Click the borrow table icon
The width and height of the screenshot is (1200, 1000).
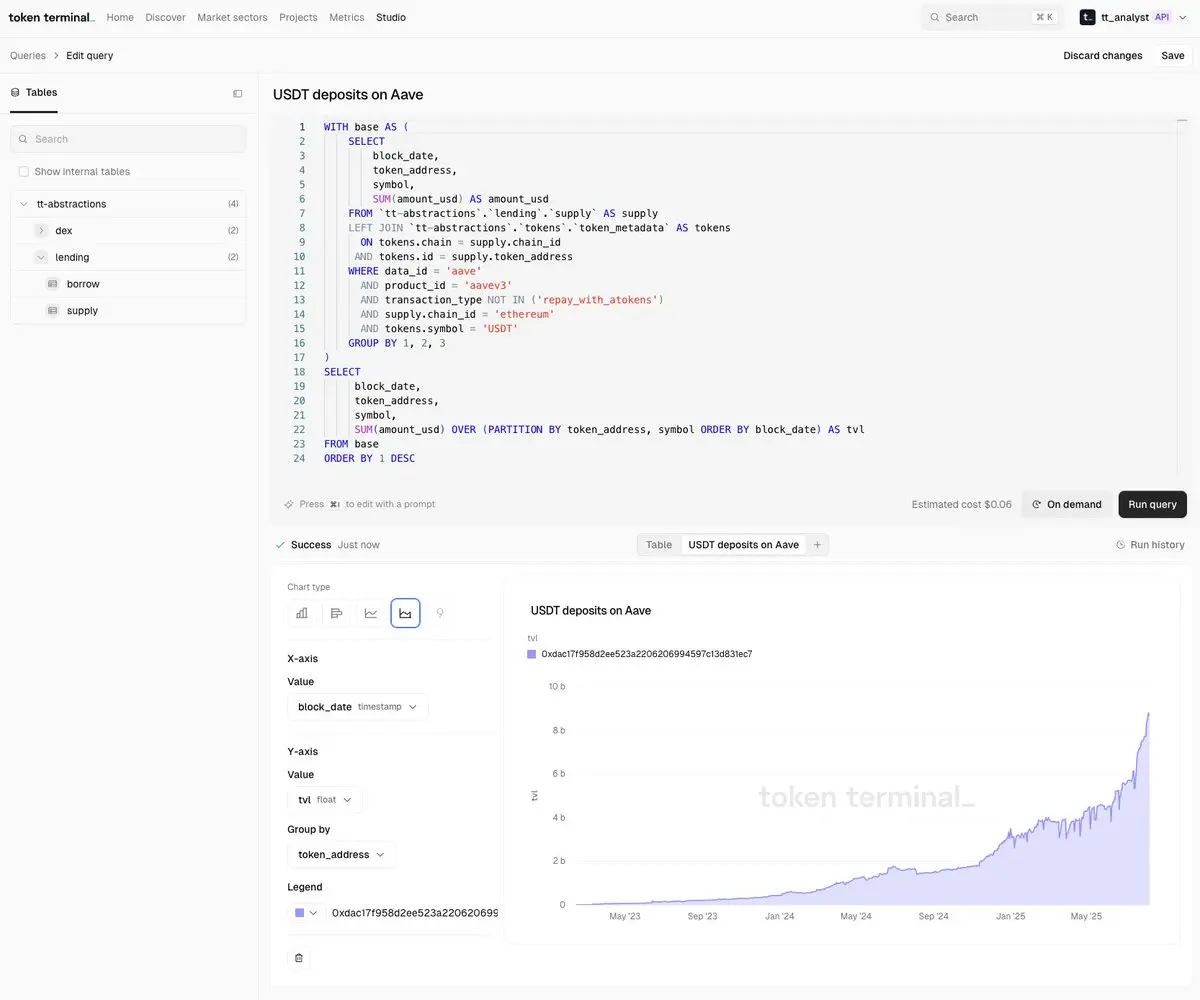(x=53, y=284)
